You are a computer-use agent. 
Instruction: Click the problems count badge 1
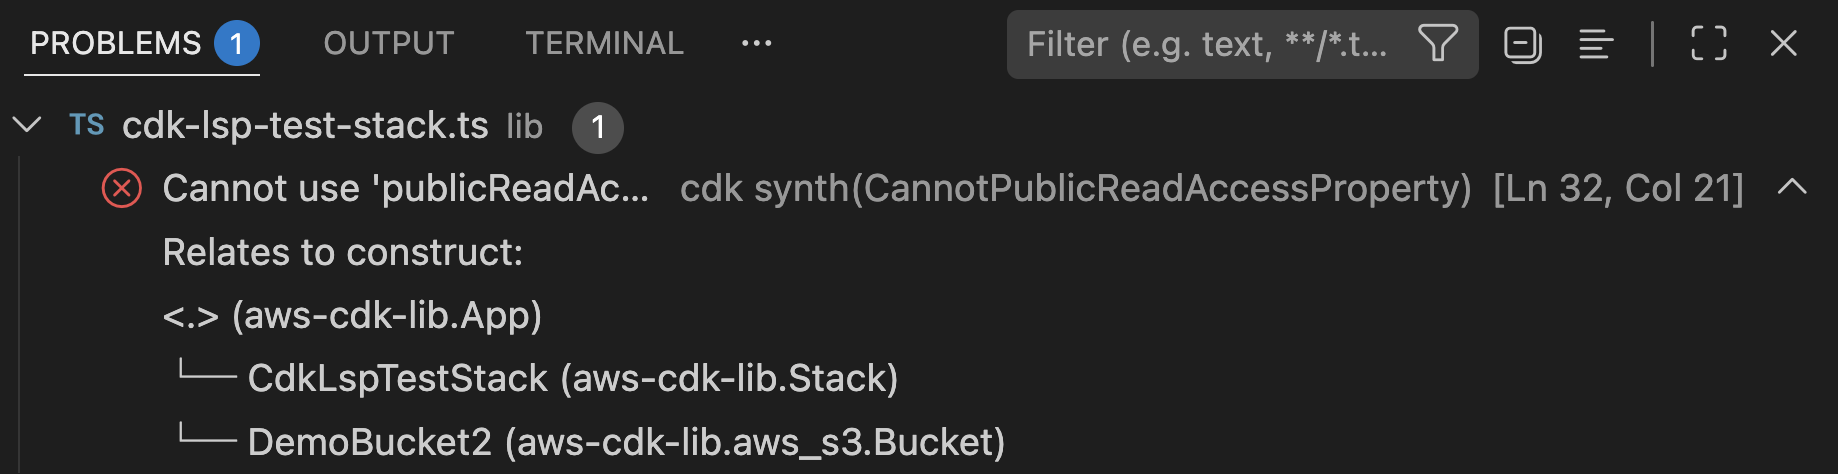[236, 44]
